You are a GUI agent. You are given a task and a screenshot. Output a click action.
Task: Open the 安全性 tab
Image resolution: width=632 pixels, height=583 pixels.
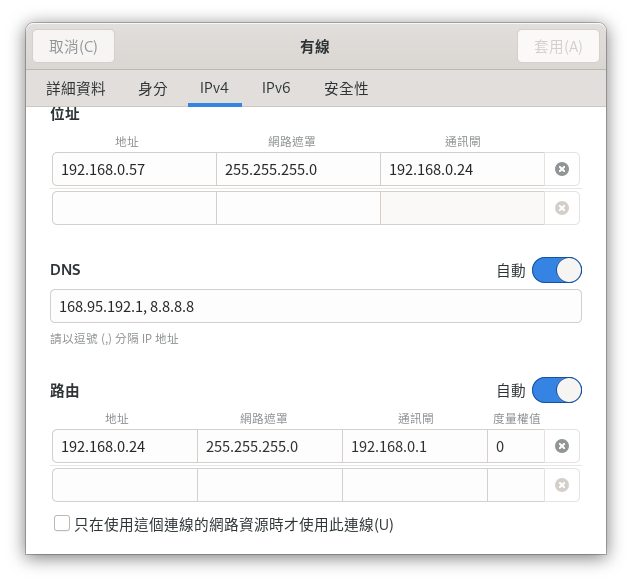point(346,88)
